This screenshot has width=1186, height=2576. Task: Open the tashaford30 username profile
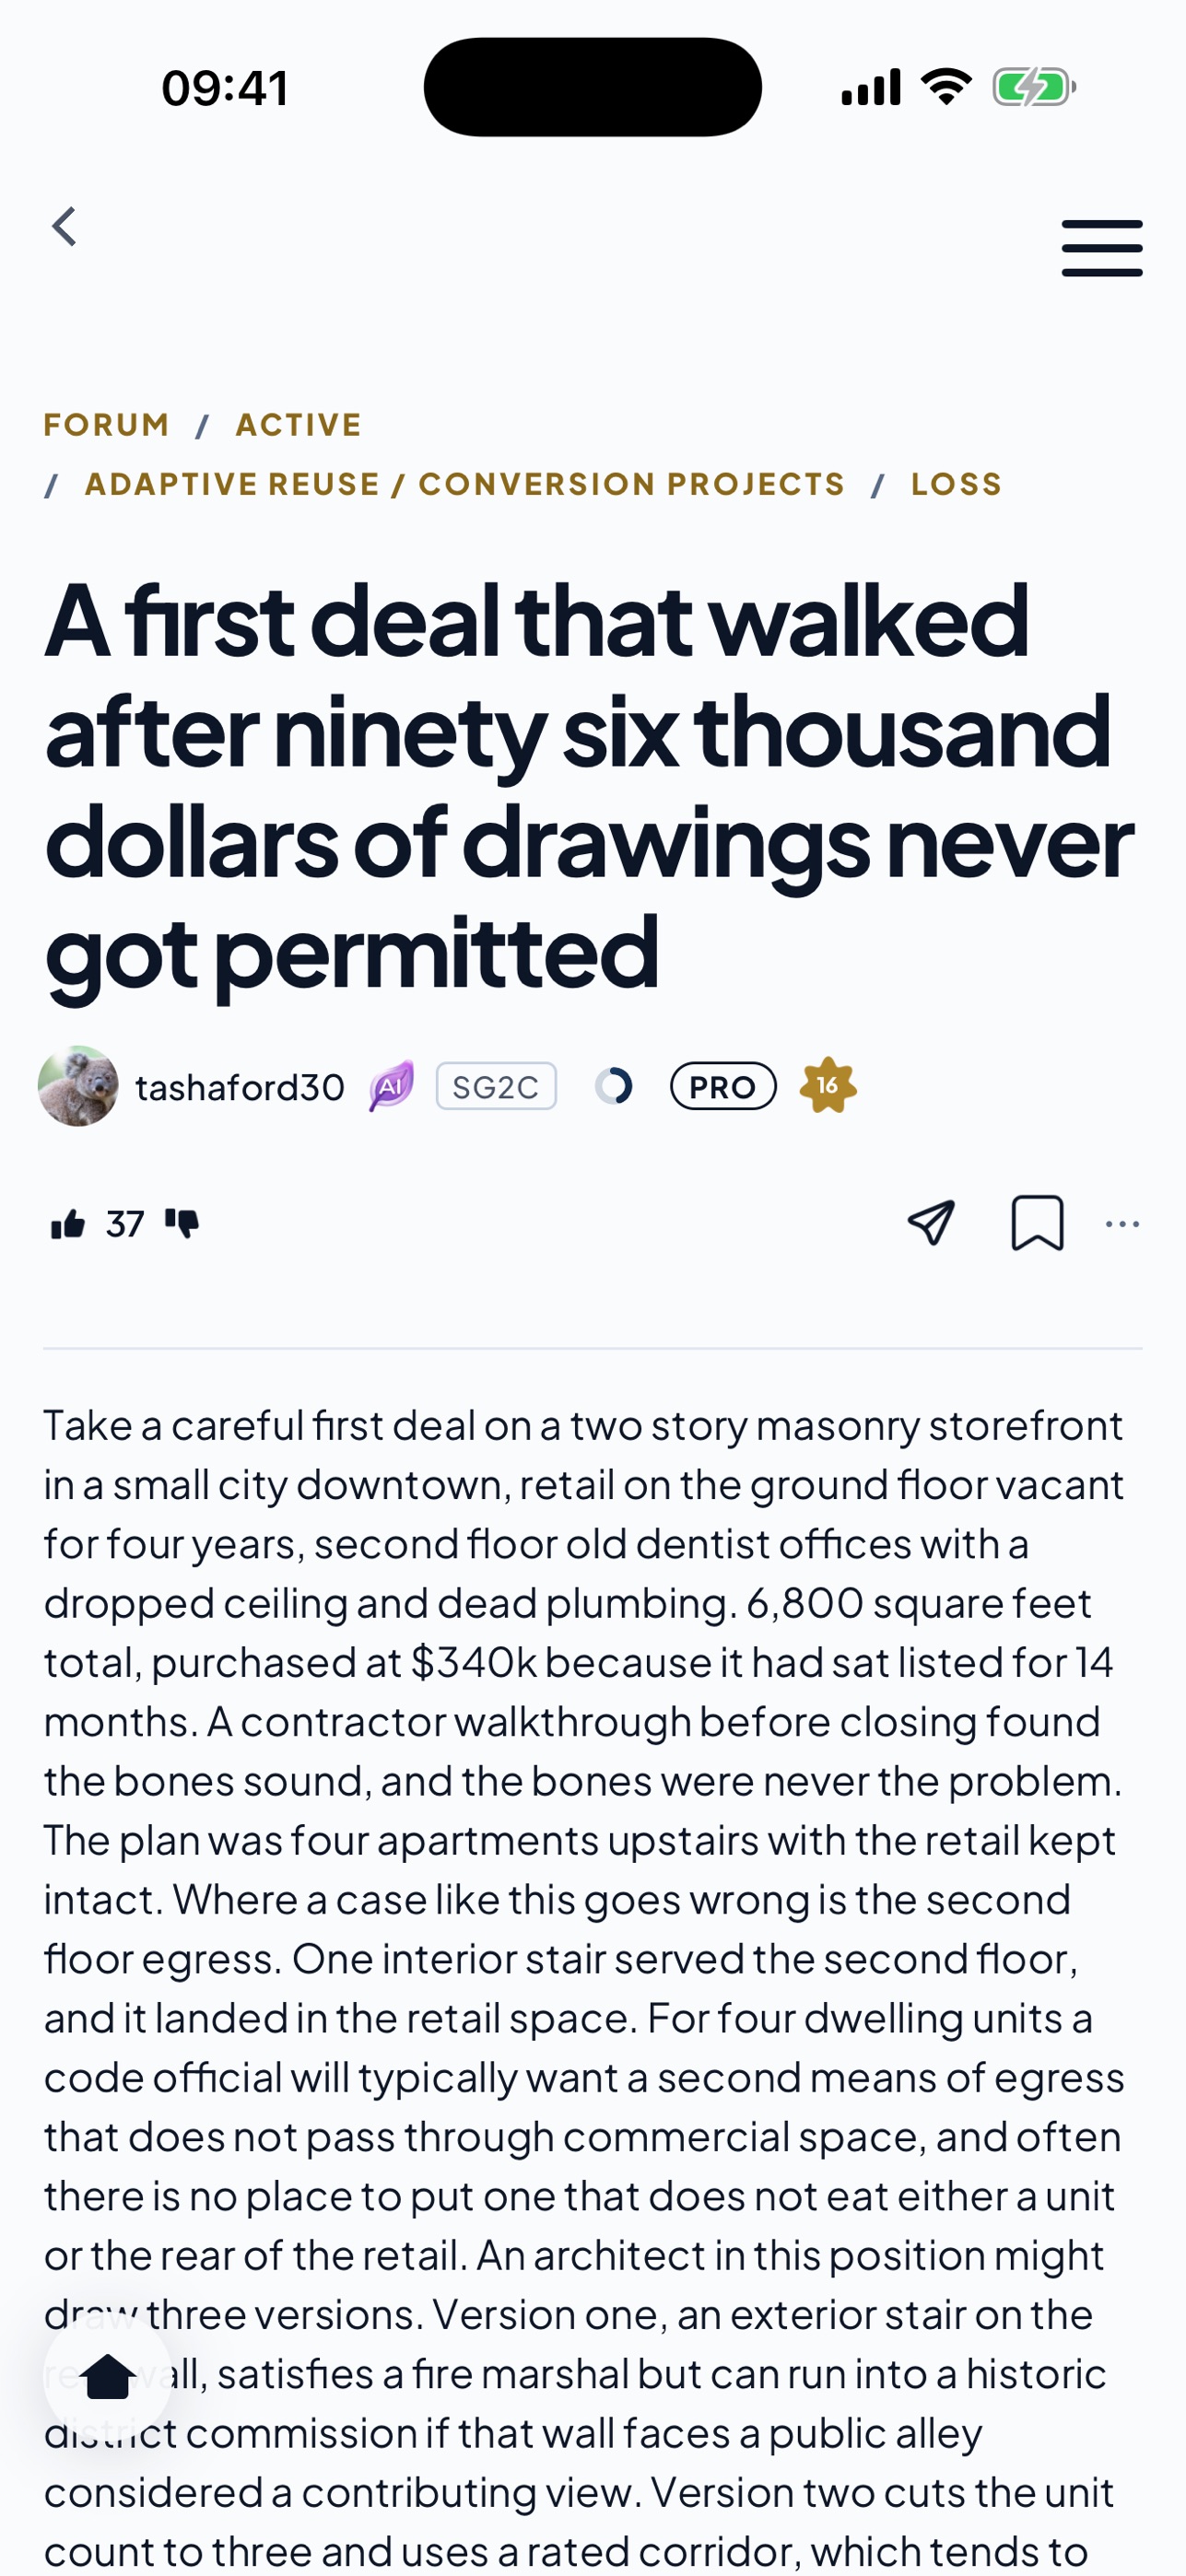[x=240, y=1087]
